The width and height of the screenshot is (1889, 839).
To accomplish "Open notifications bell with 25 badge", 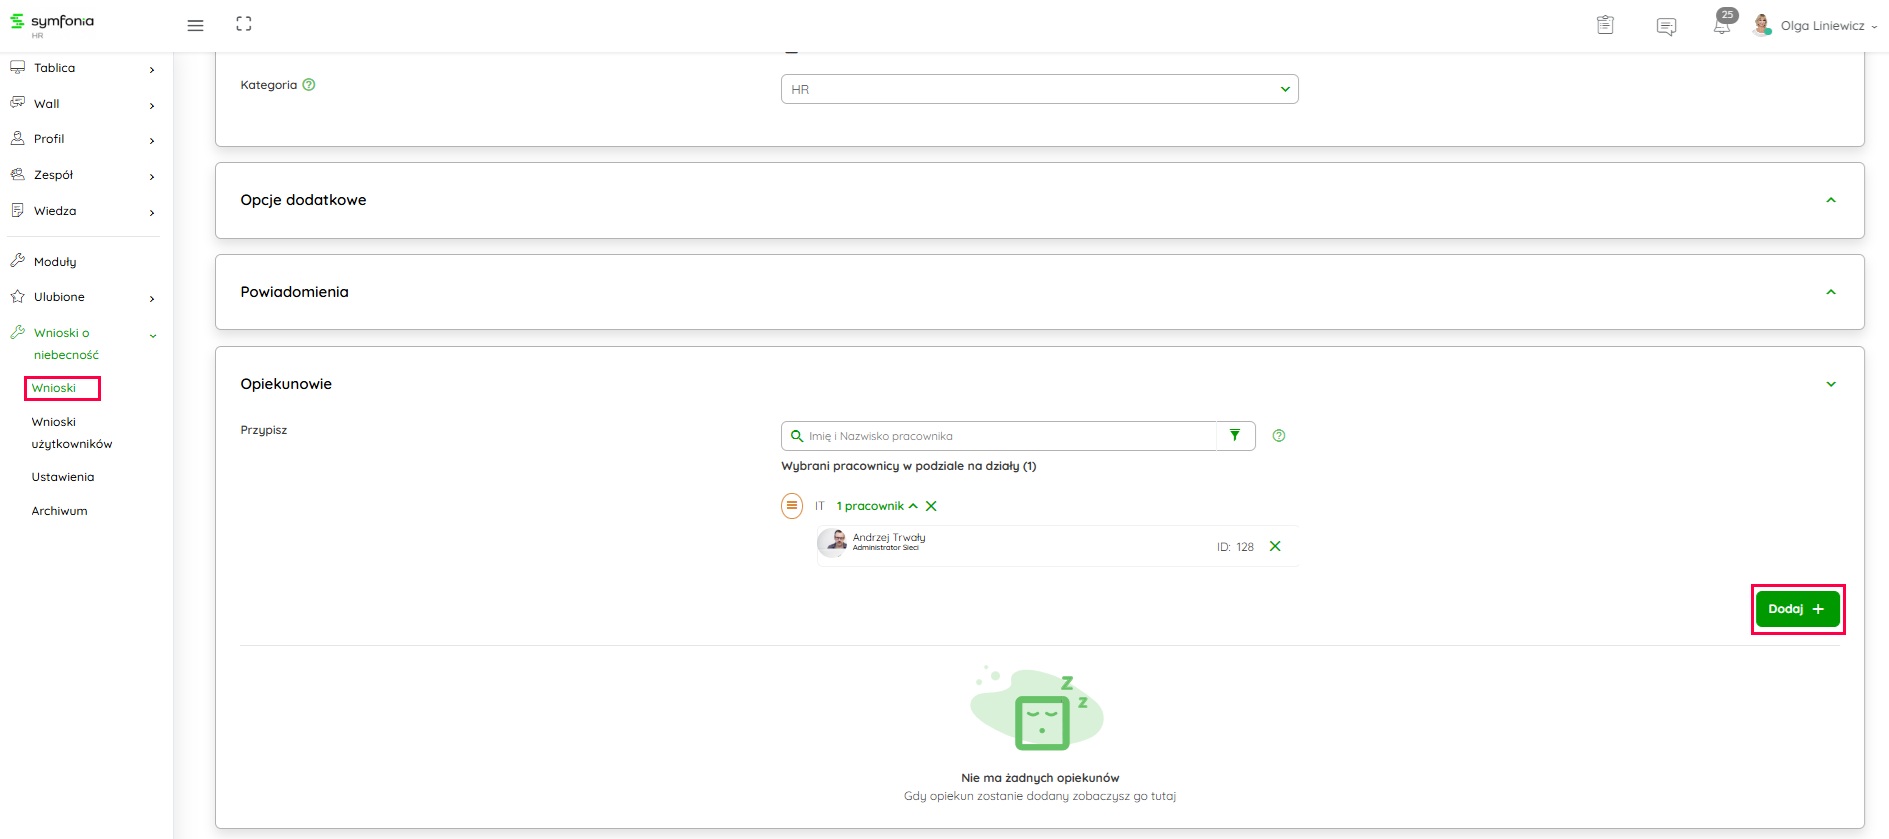I will point(1722,25).
